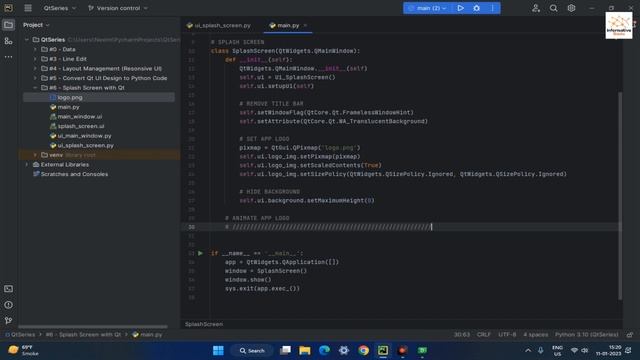Viewport: 640px width, 360px height.
Task: Open Search Everywhere magnifier
Action: (553, 8)
